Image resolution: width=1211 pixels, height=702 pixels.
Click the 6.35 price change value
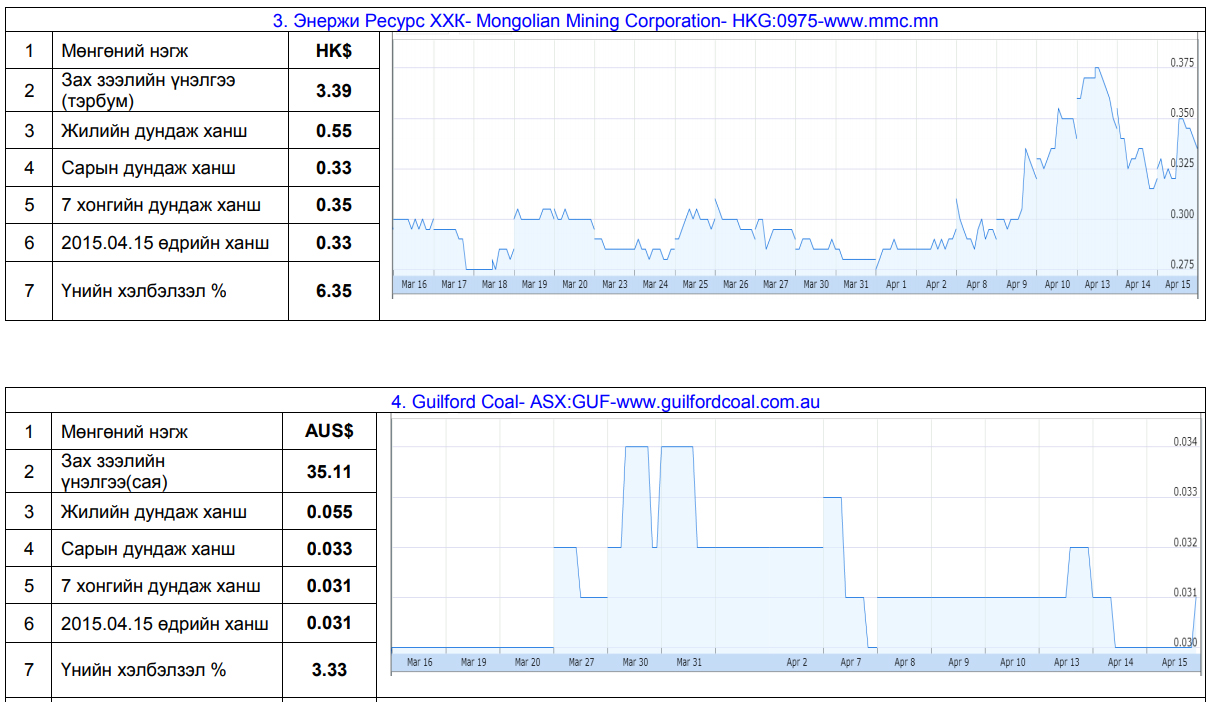(333, 291)
